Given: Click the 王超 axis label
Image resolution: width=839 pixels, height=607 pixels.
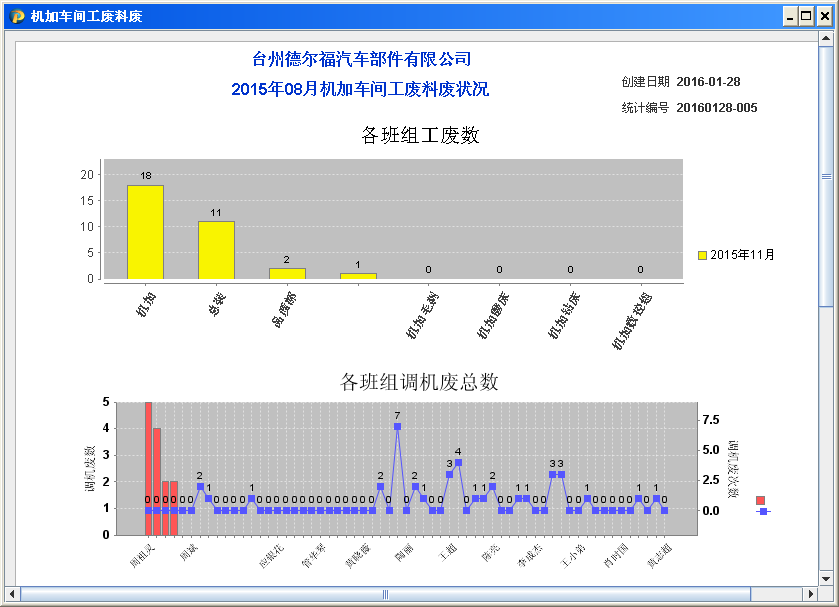Looking at the screenshot, I should click(448, 551).
